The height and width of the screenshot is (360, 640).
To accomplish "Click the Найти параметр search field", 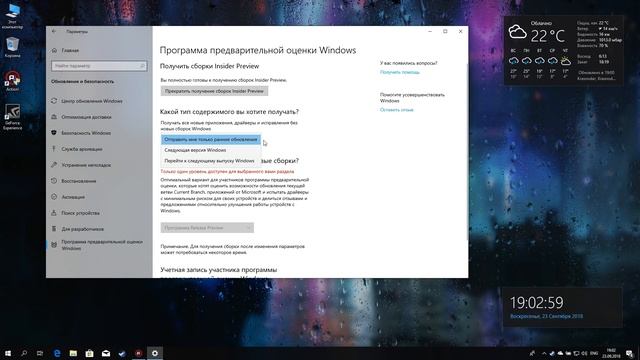I will click(x=99, y=66).
